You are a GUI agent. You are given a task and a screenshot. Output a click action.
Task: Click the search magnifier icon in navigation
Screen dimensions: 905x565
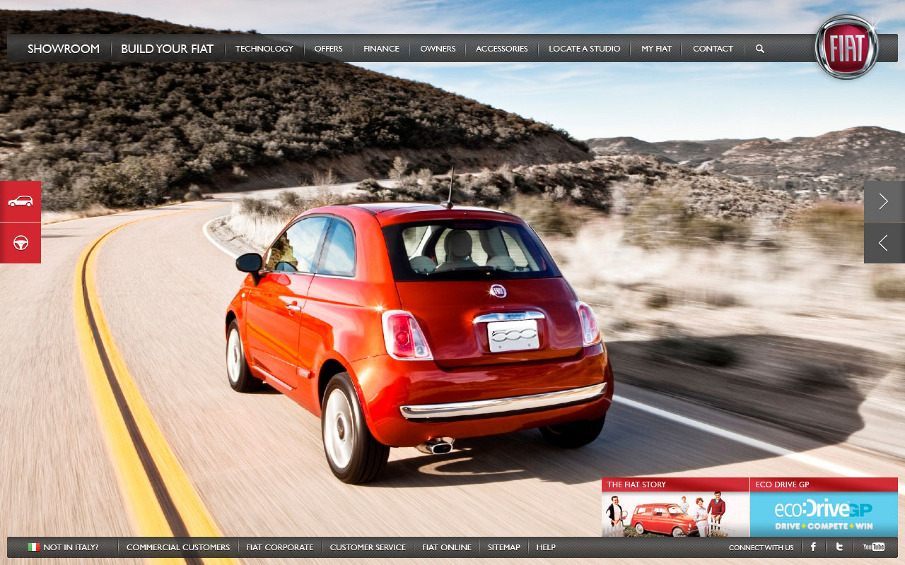pyautogui.click(x=760, y=48)
